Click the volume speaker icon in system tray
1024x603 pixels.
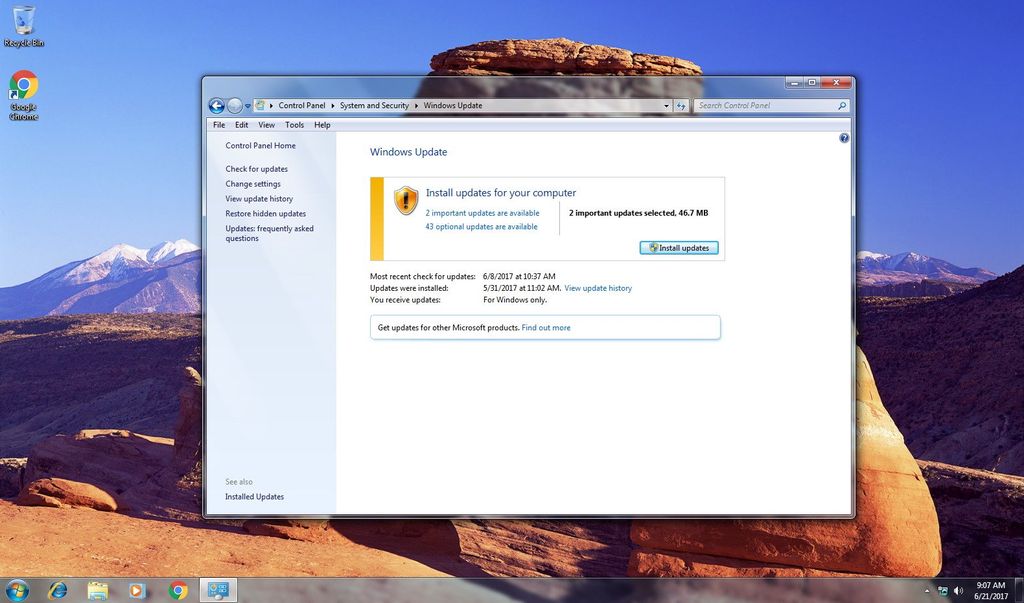pyautogui.click(x=957, y=591)
